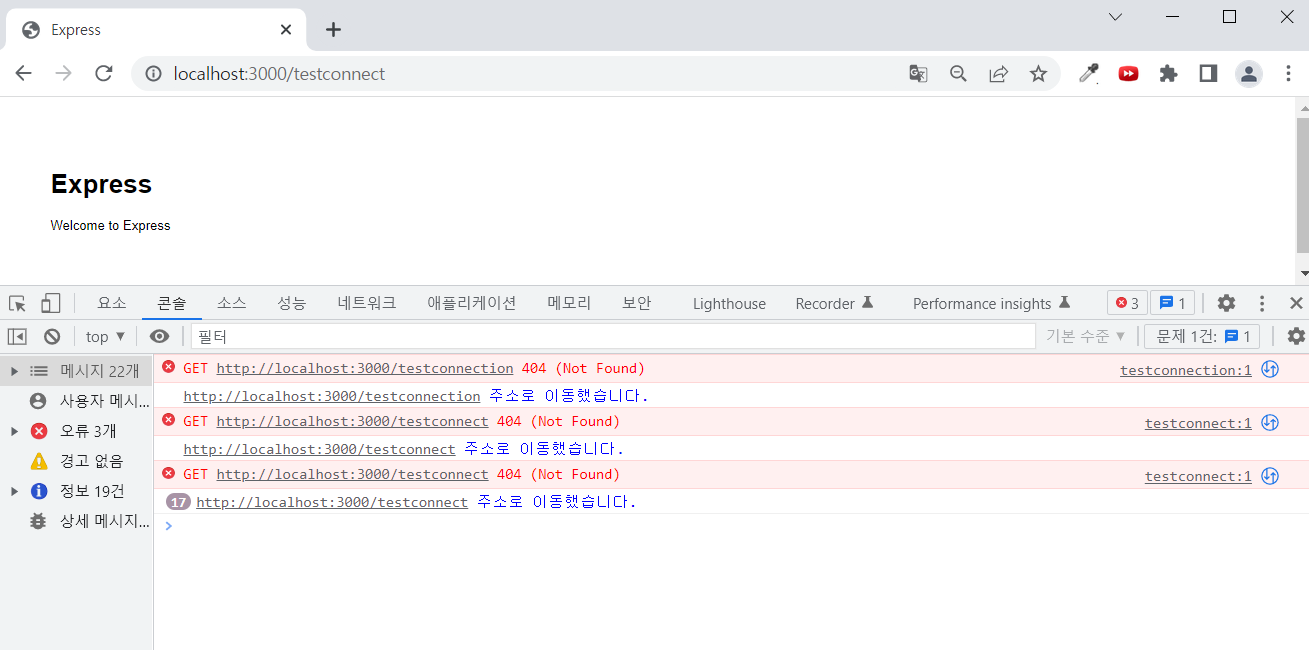Close the Express tab
The image size is (1309, 650).
(x=286, y=30)
